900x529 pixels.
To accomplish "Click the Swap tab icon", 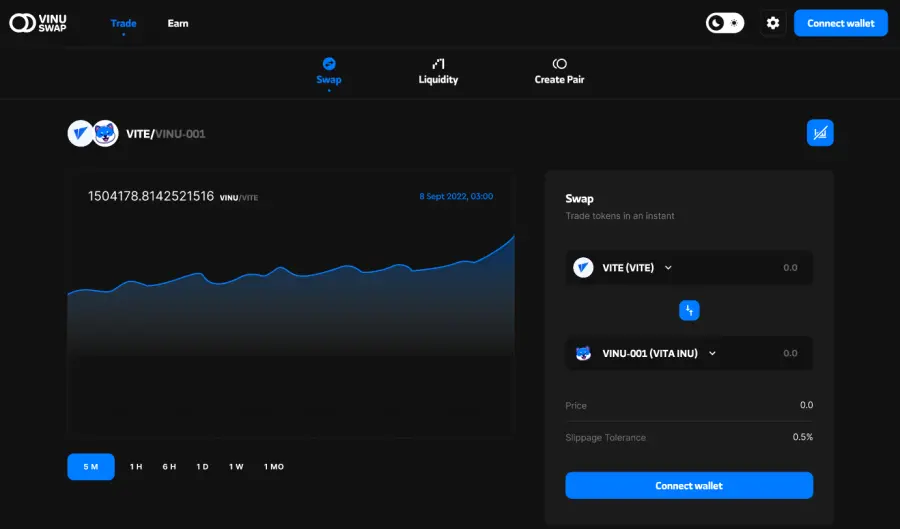I will [329, 63].
